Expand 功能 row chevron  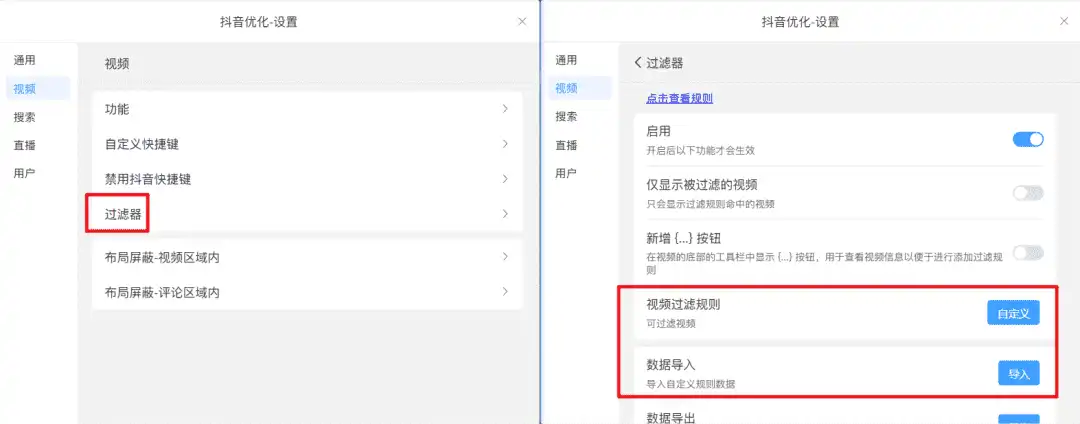point(505,109)
